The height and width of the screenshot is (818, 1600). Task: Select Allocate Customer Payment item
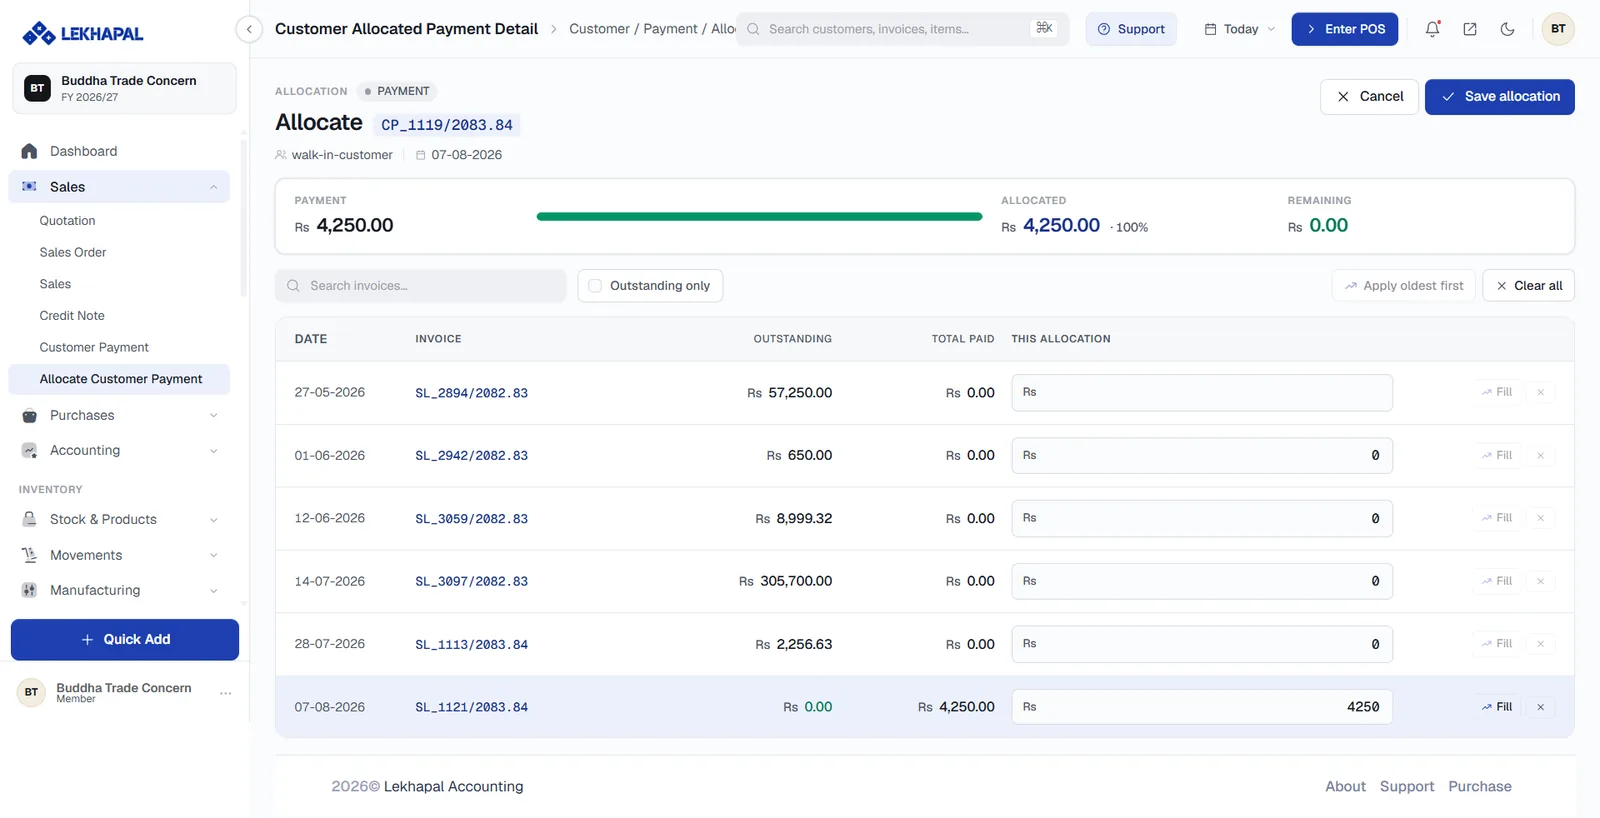119,379
